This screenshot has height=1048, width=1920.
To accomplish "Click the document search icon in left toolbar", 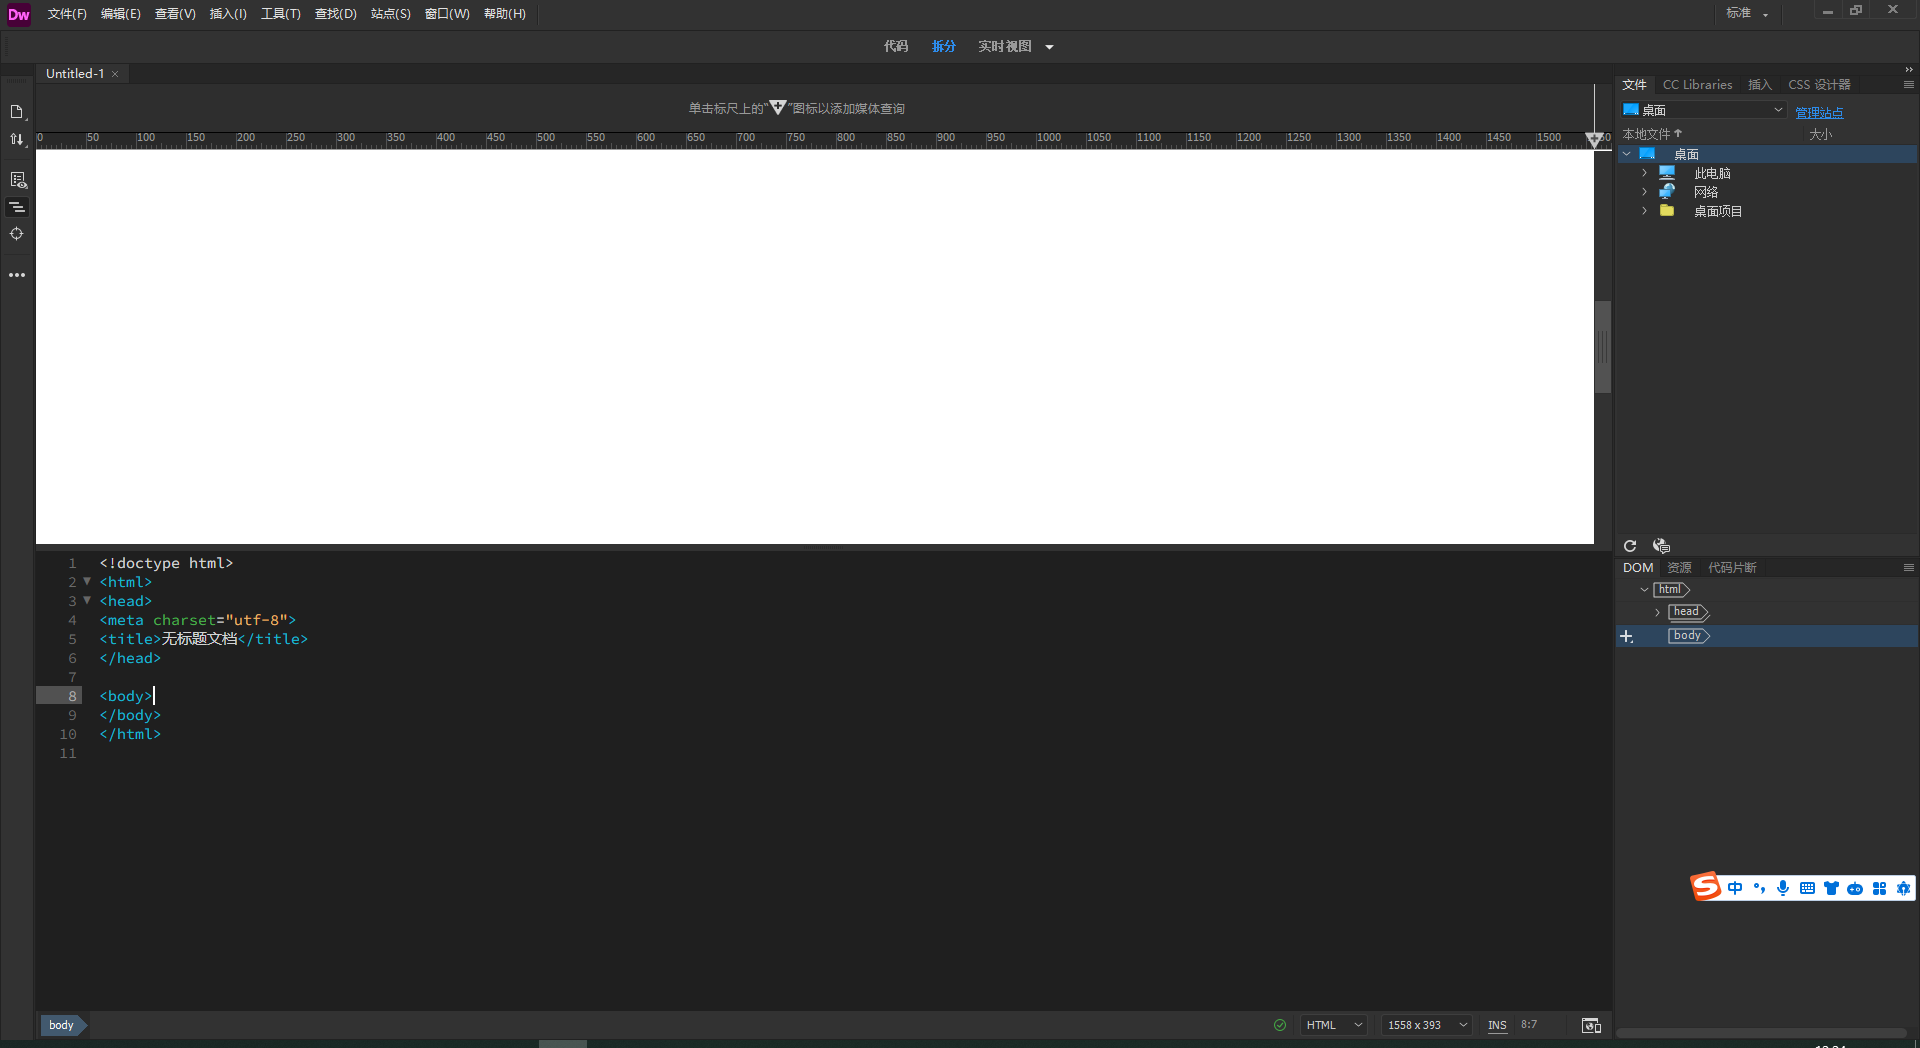I will (x=17, y=180).
